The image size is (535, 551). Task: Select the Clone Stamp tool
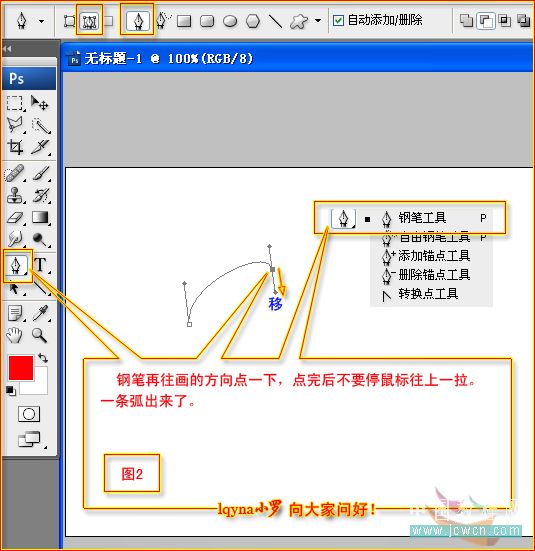[15, 195]
